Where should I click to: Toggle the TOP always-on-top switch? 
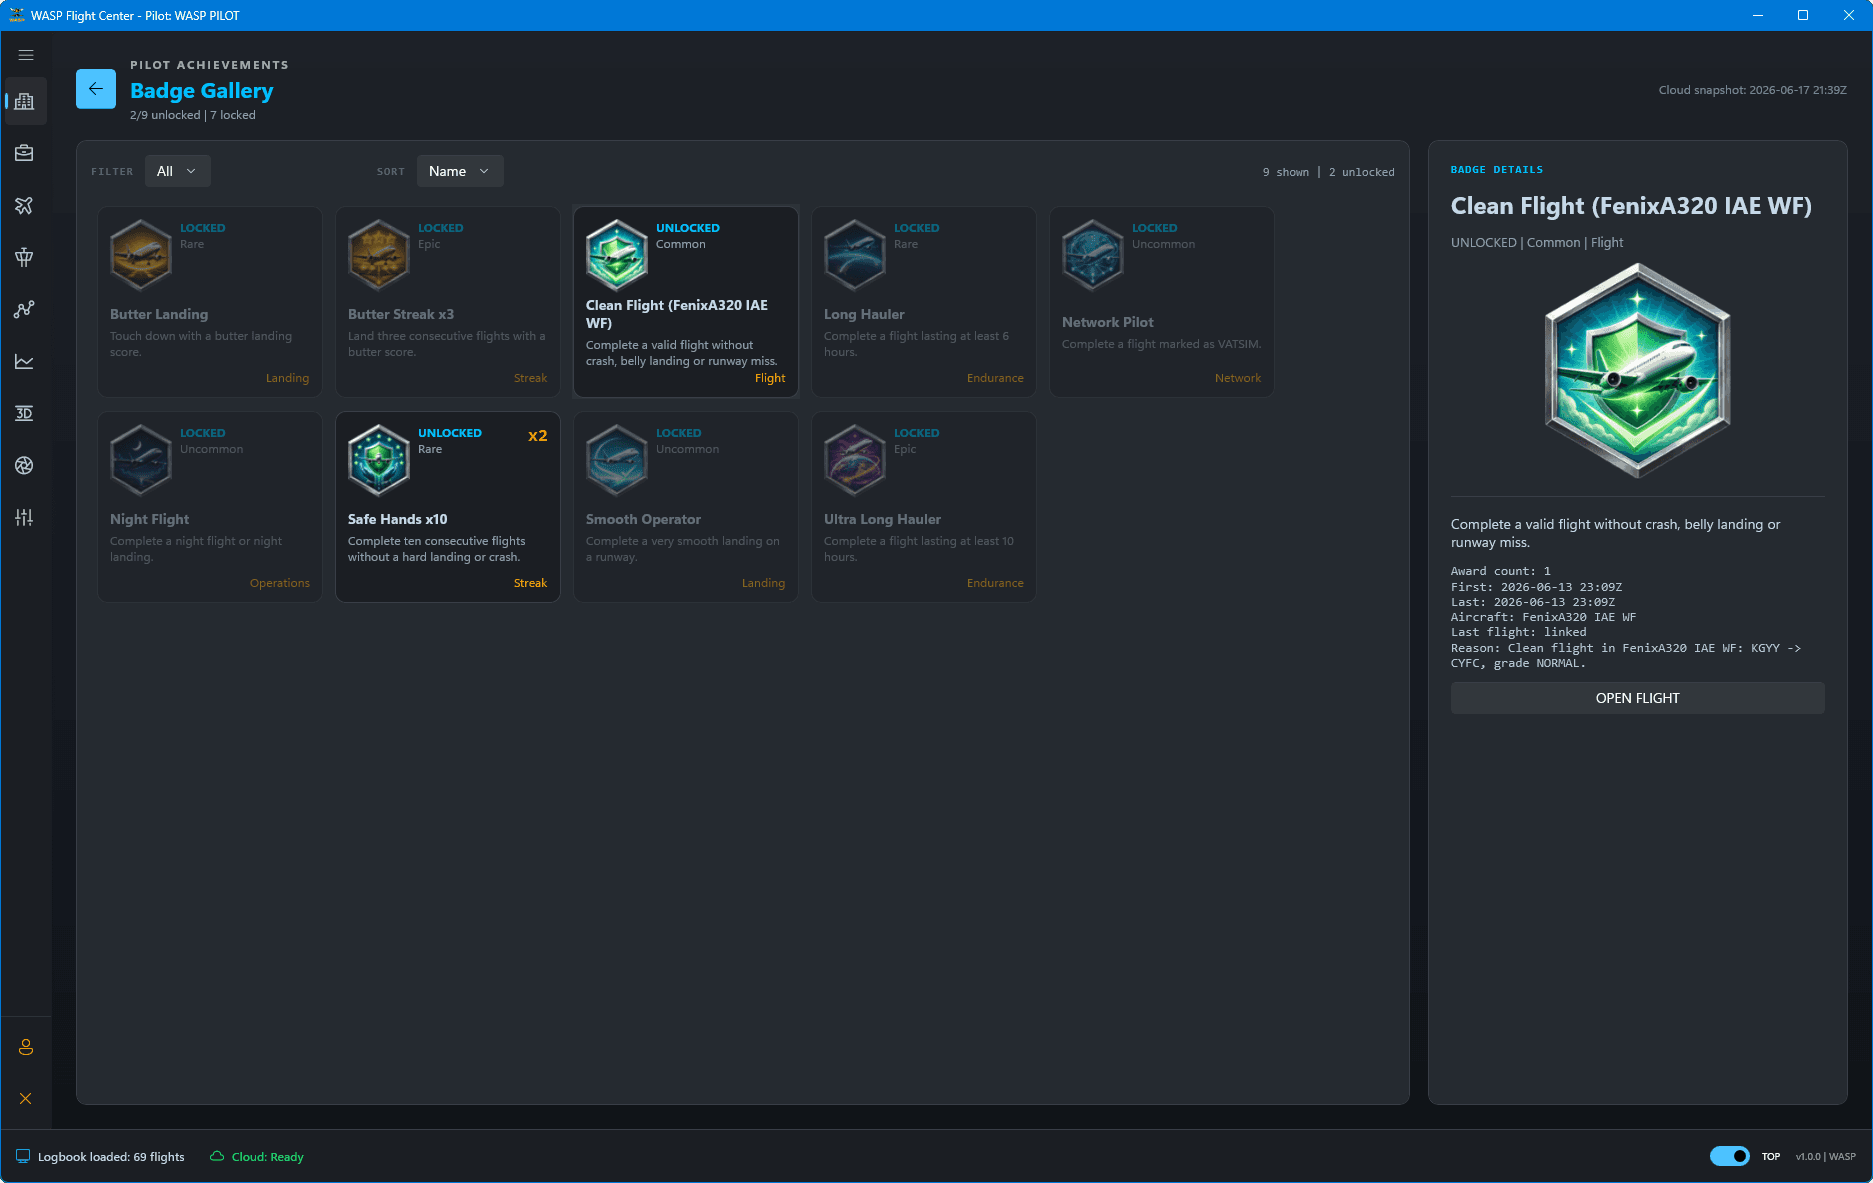click(x=1729, y=1156)
